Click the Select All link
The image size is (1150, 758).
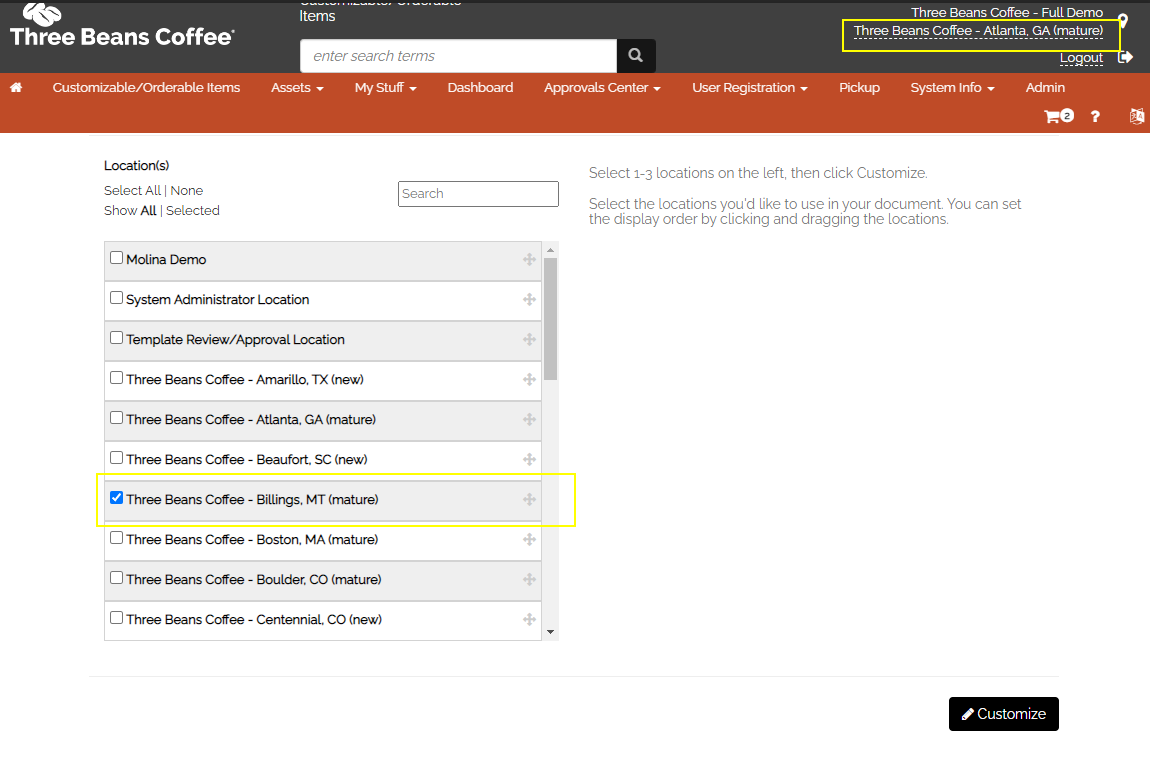point(132,191)
